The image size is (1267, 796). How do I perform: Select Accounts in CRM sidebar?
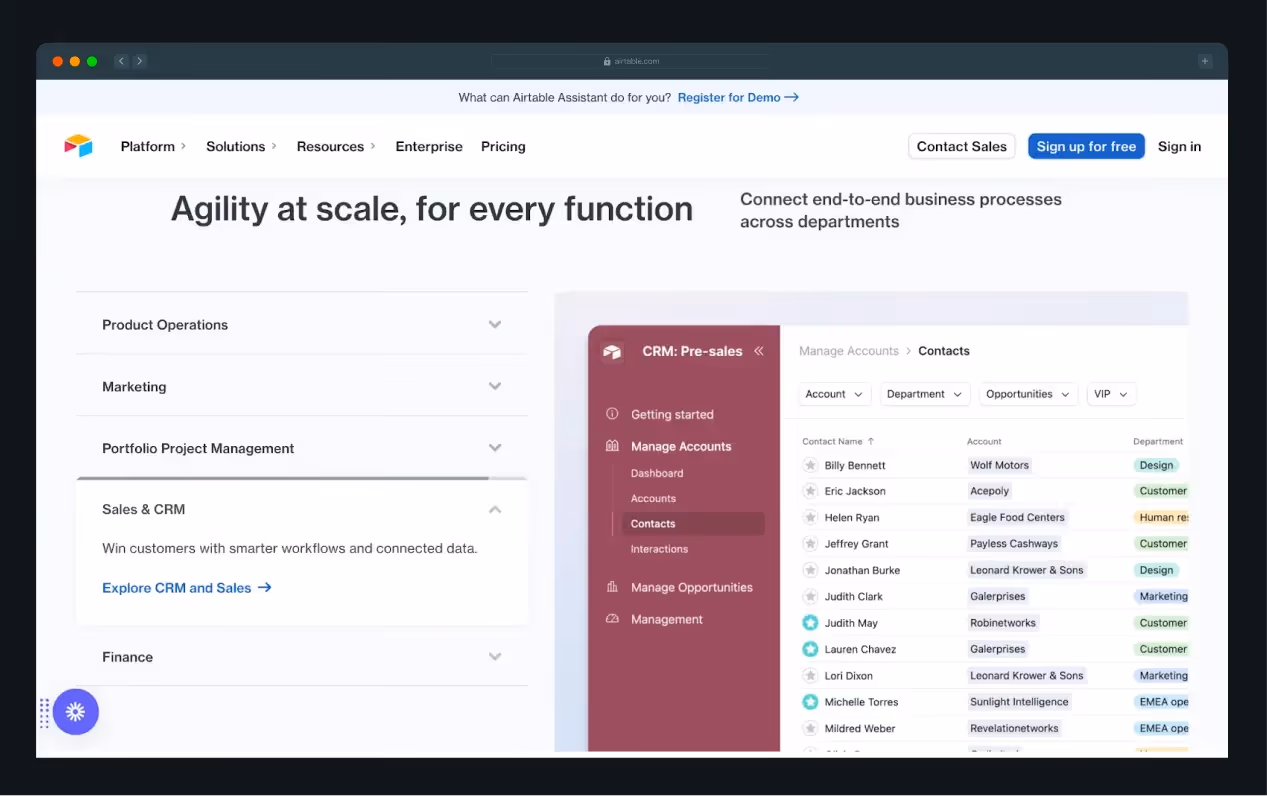[653, 498]
